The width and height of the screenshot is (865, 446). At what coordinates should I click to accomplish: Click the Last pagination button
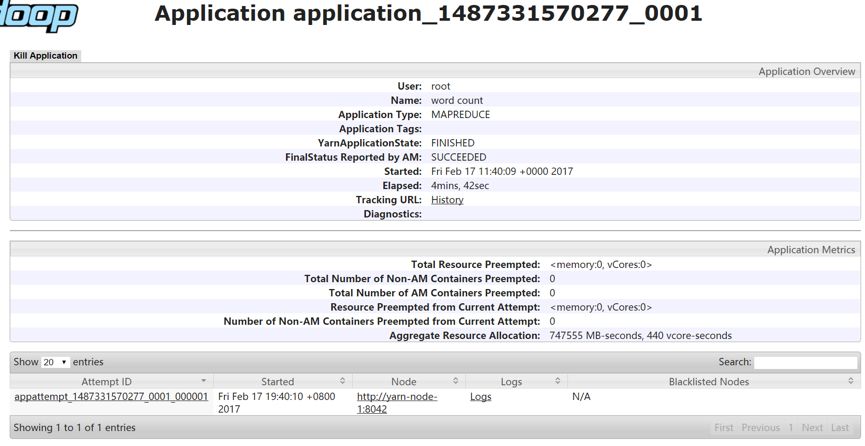click(x=840, y=427)
